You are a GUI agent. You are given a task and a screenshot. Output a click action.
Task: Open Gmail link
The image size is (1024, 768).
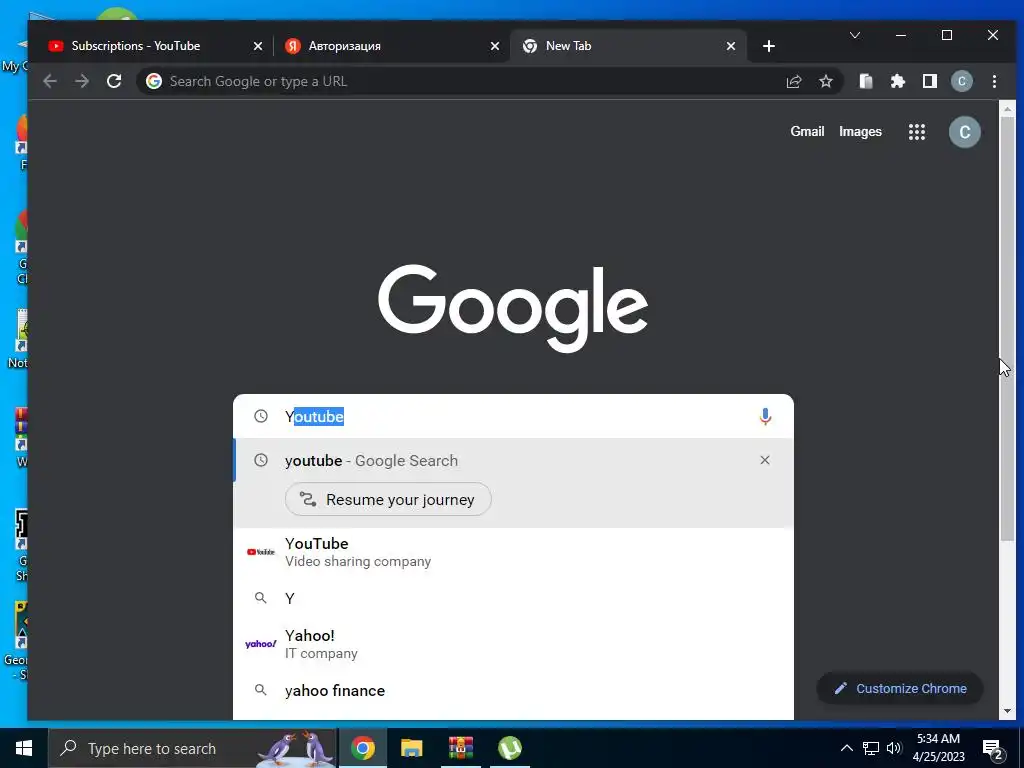(x=807, y=131)
